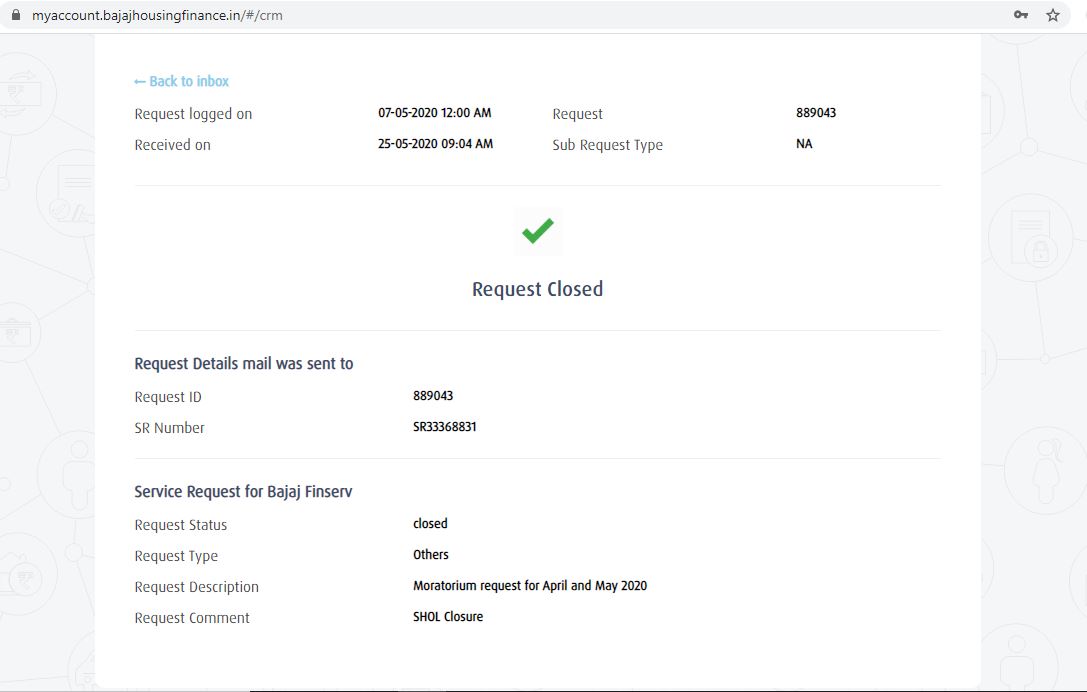Click the Request Closed heading
The height and width of the screenshot is (692, 1087).
tap(537, 289)
